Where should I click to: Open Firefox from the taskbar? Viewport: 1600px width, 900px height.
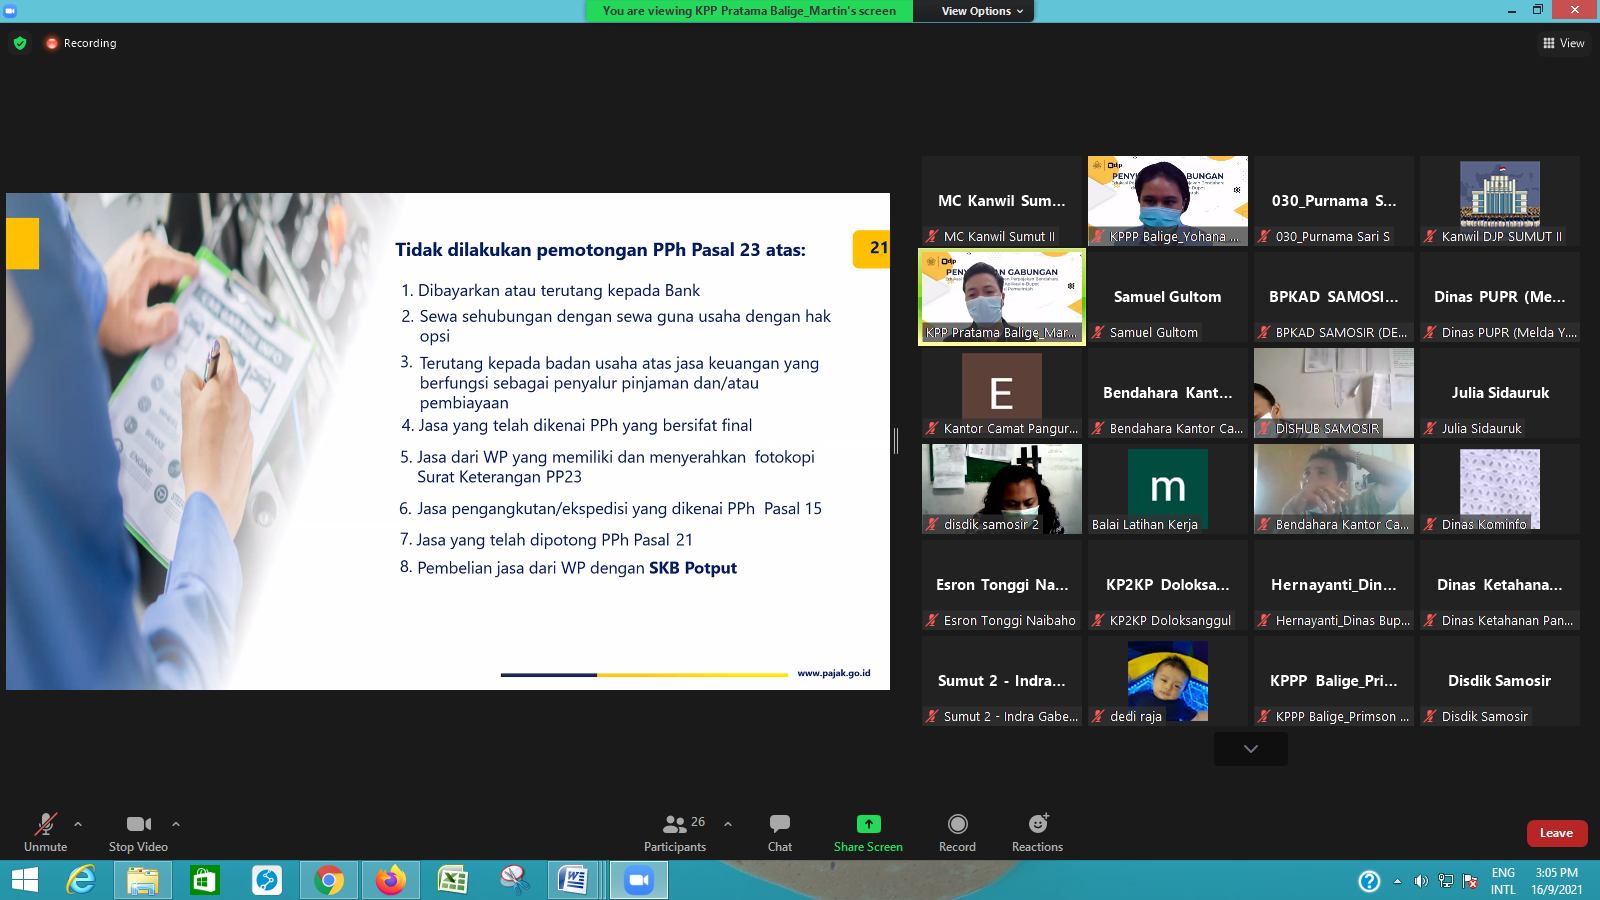[x=390, y=880]
